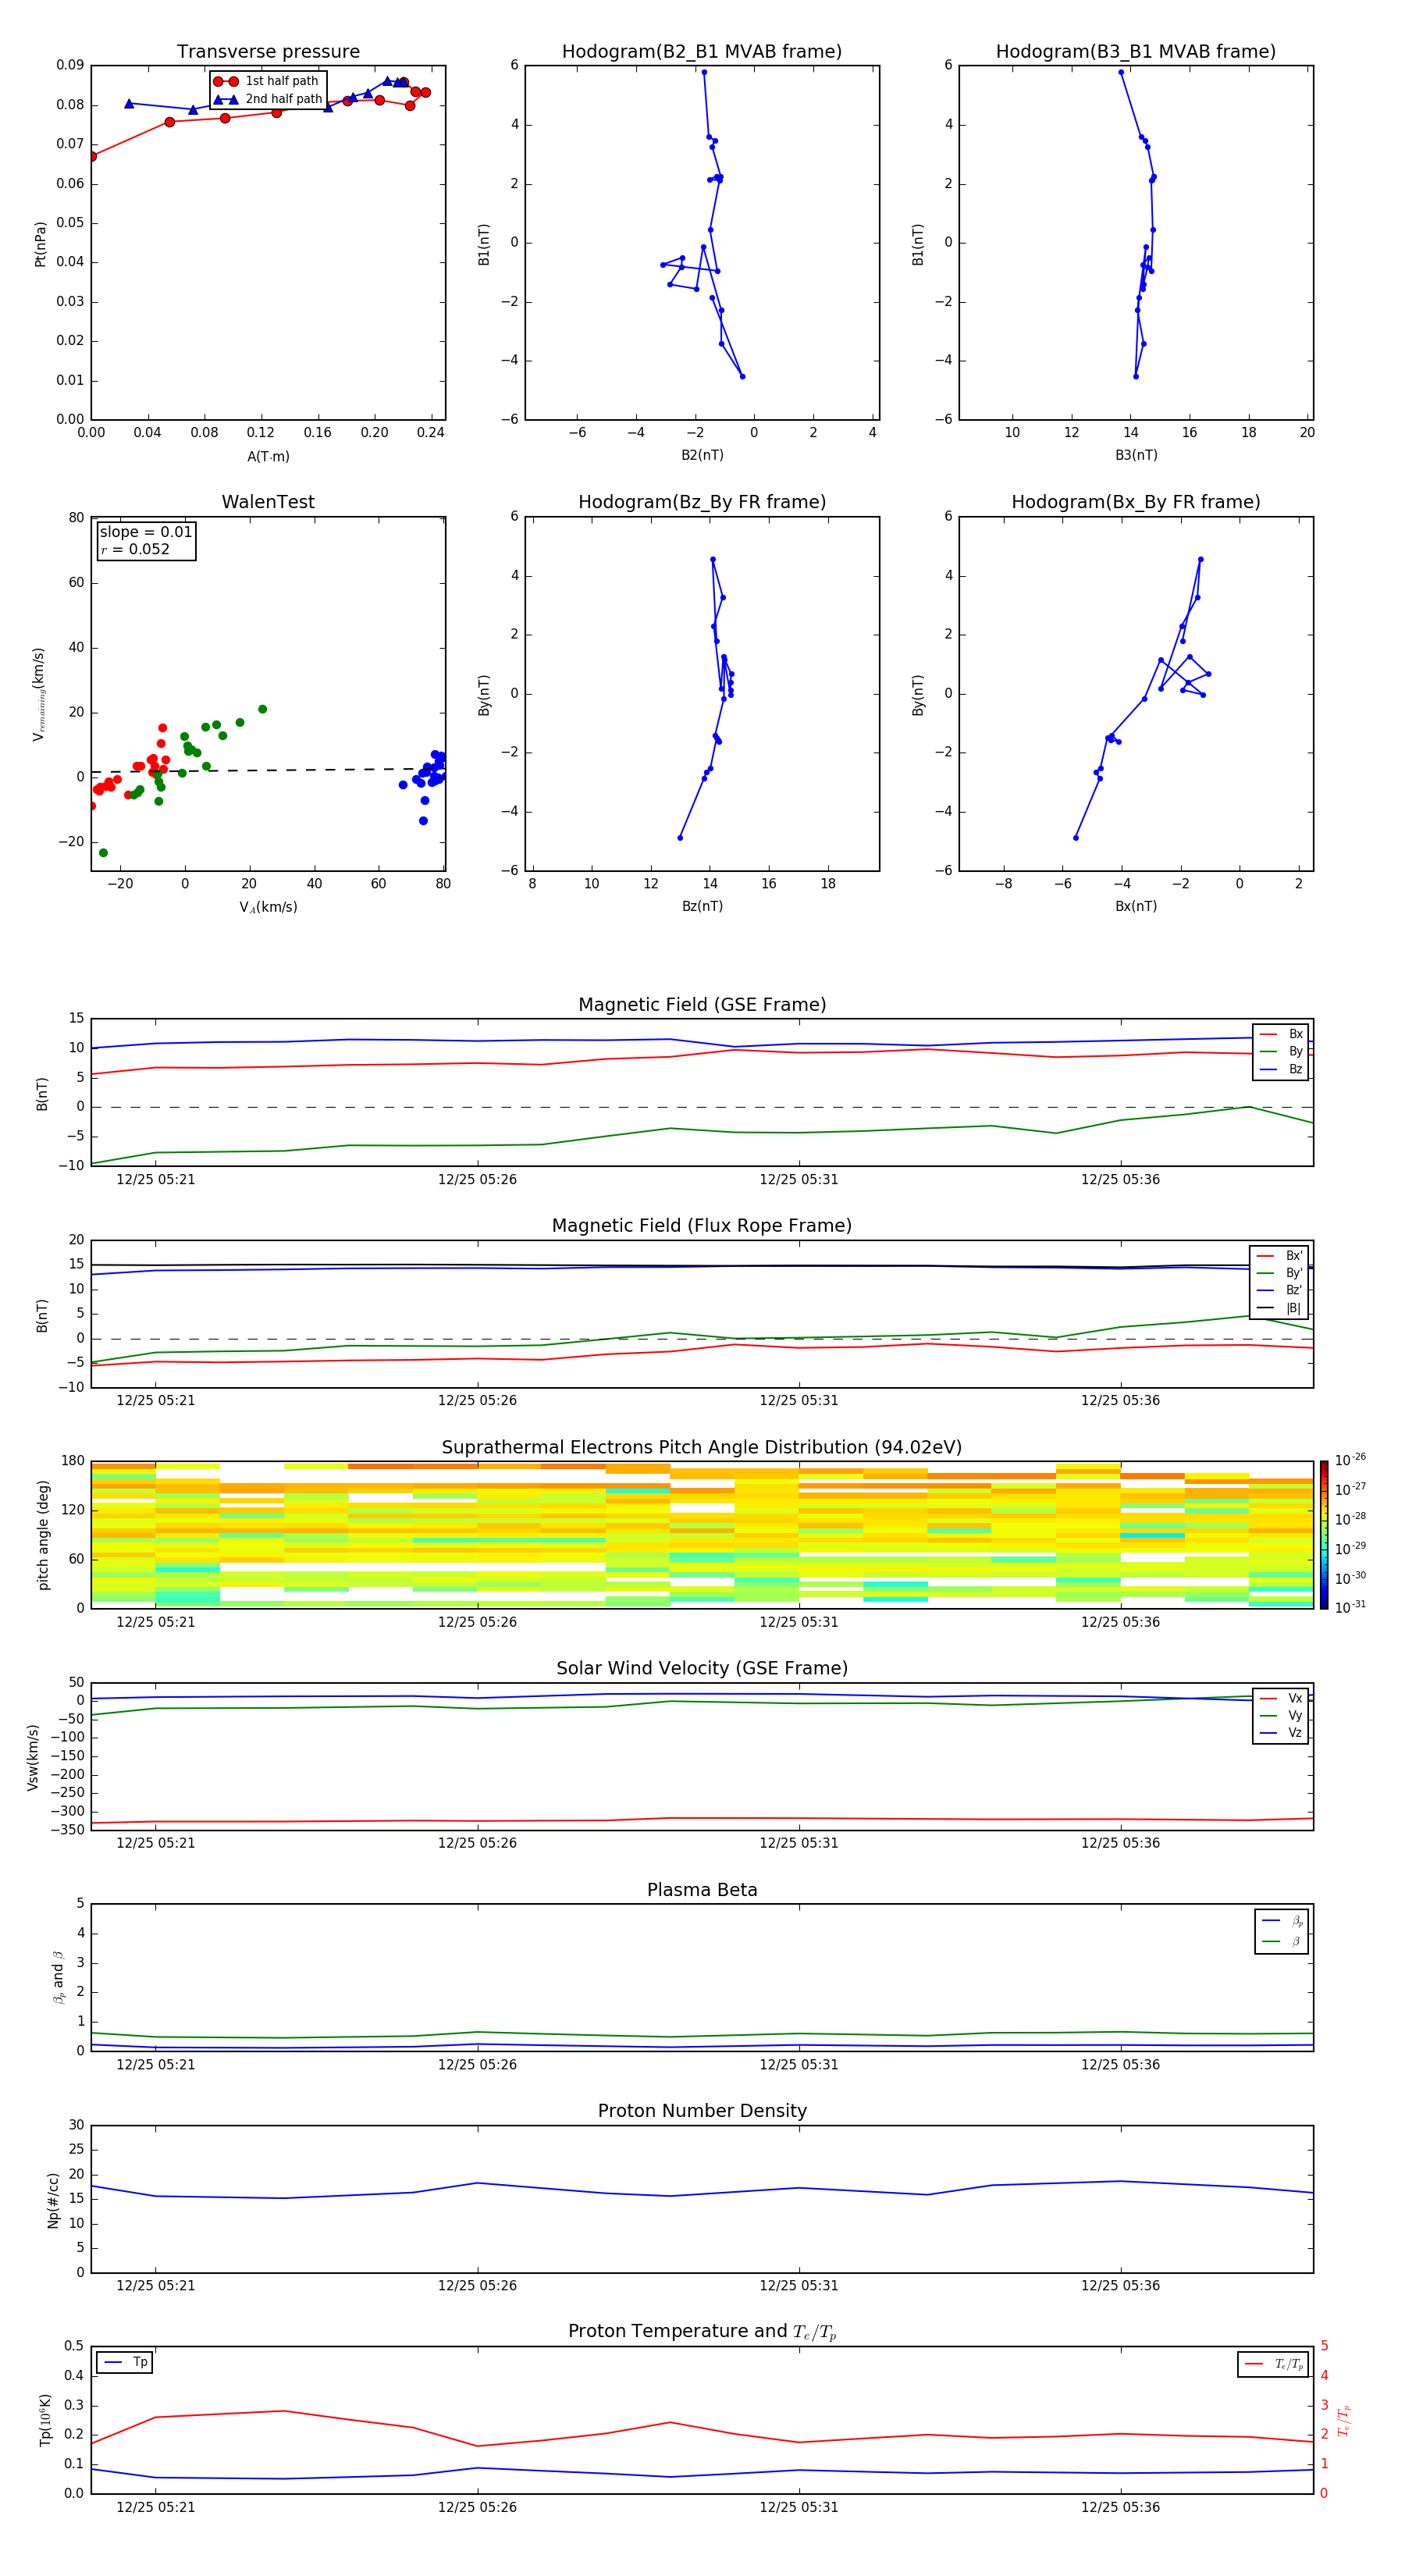Select the "2nd half path" legend entry
1405x2576 pixels.
268,99
